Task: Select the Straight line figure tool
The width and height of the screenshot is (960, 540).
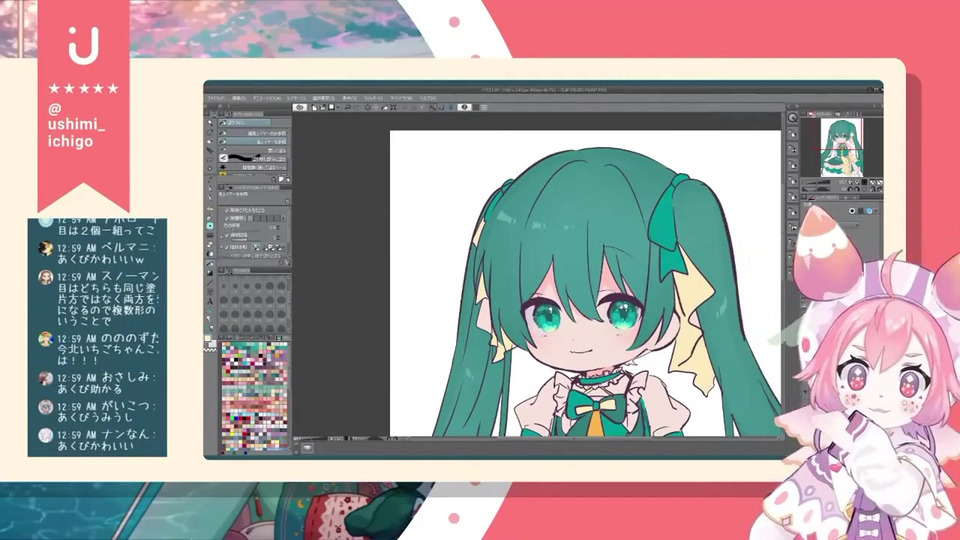Action: tap(210, 283)
